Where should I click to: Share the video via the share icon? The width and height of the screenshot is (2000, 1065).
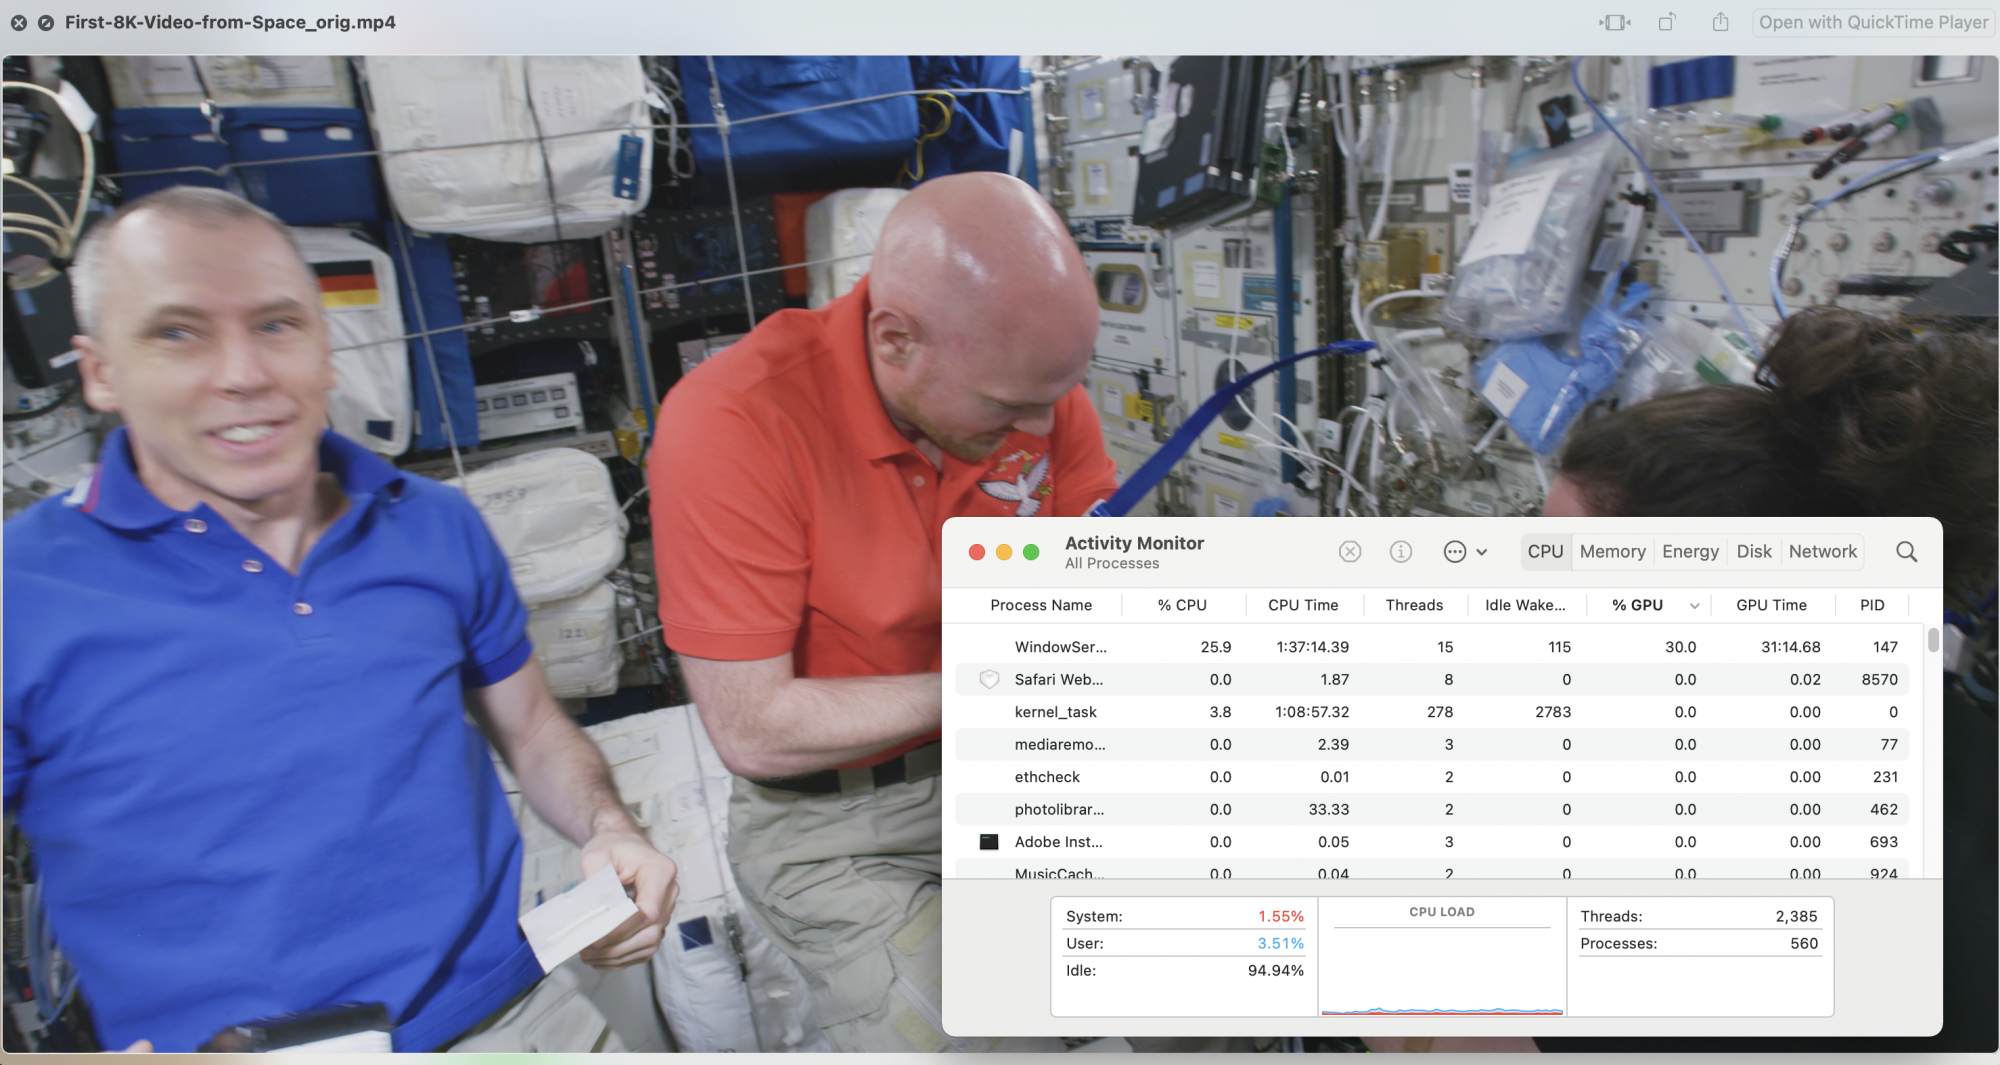coord(1720,22)
